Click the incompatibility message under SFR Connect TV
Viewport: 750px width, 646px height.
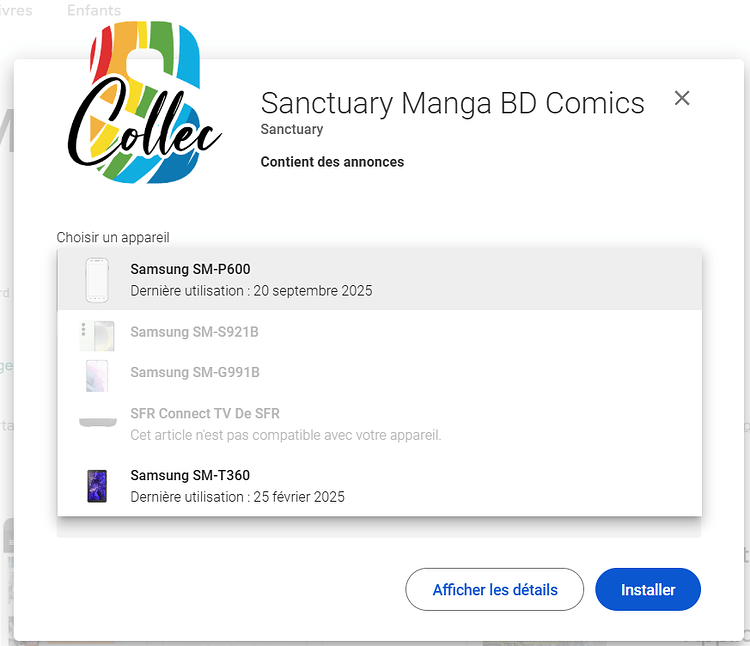[x=285, y=435]
